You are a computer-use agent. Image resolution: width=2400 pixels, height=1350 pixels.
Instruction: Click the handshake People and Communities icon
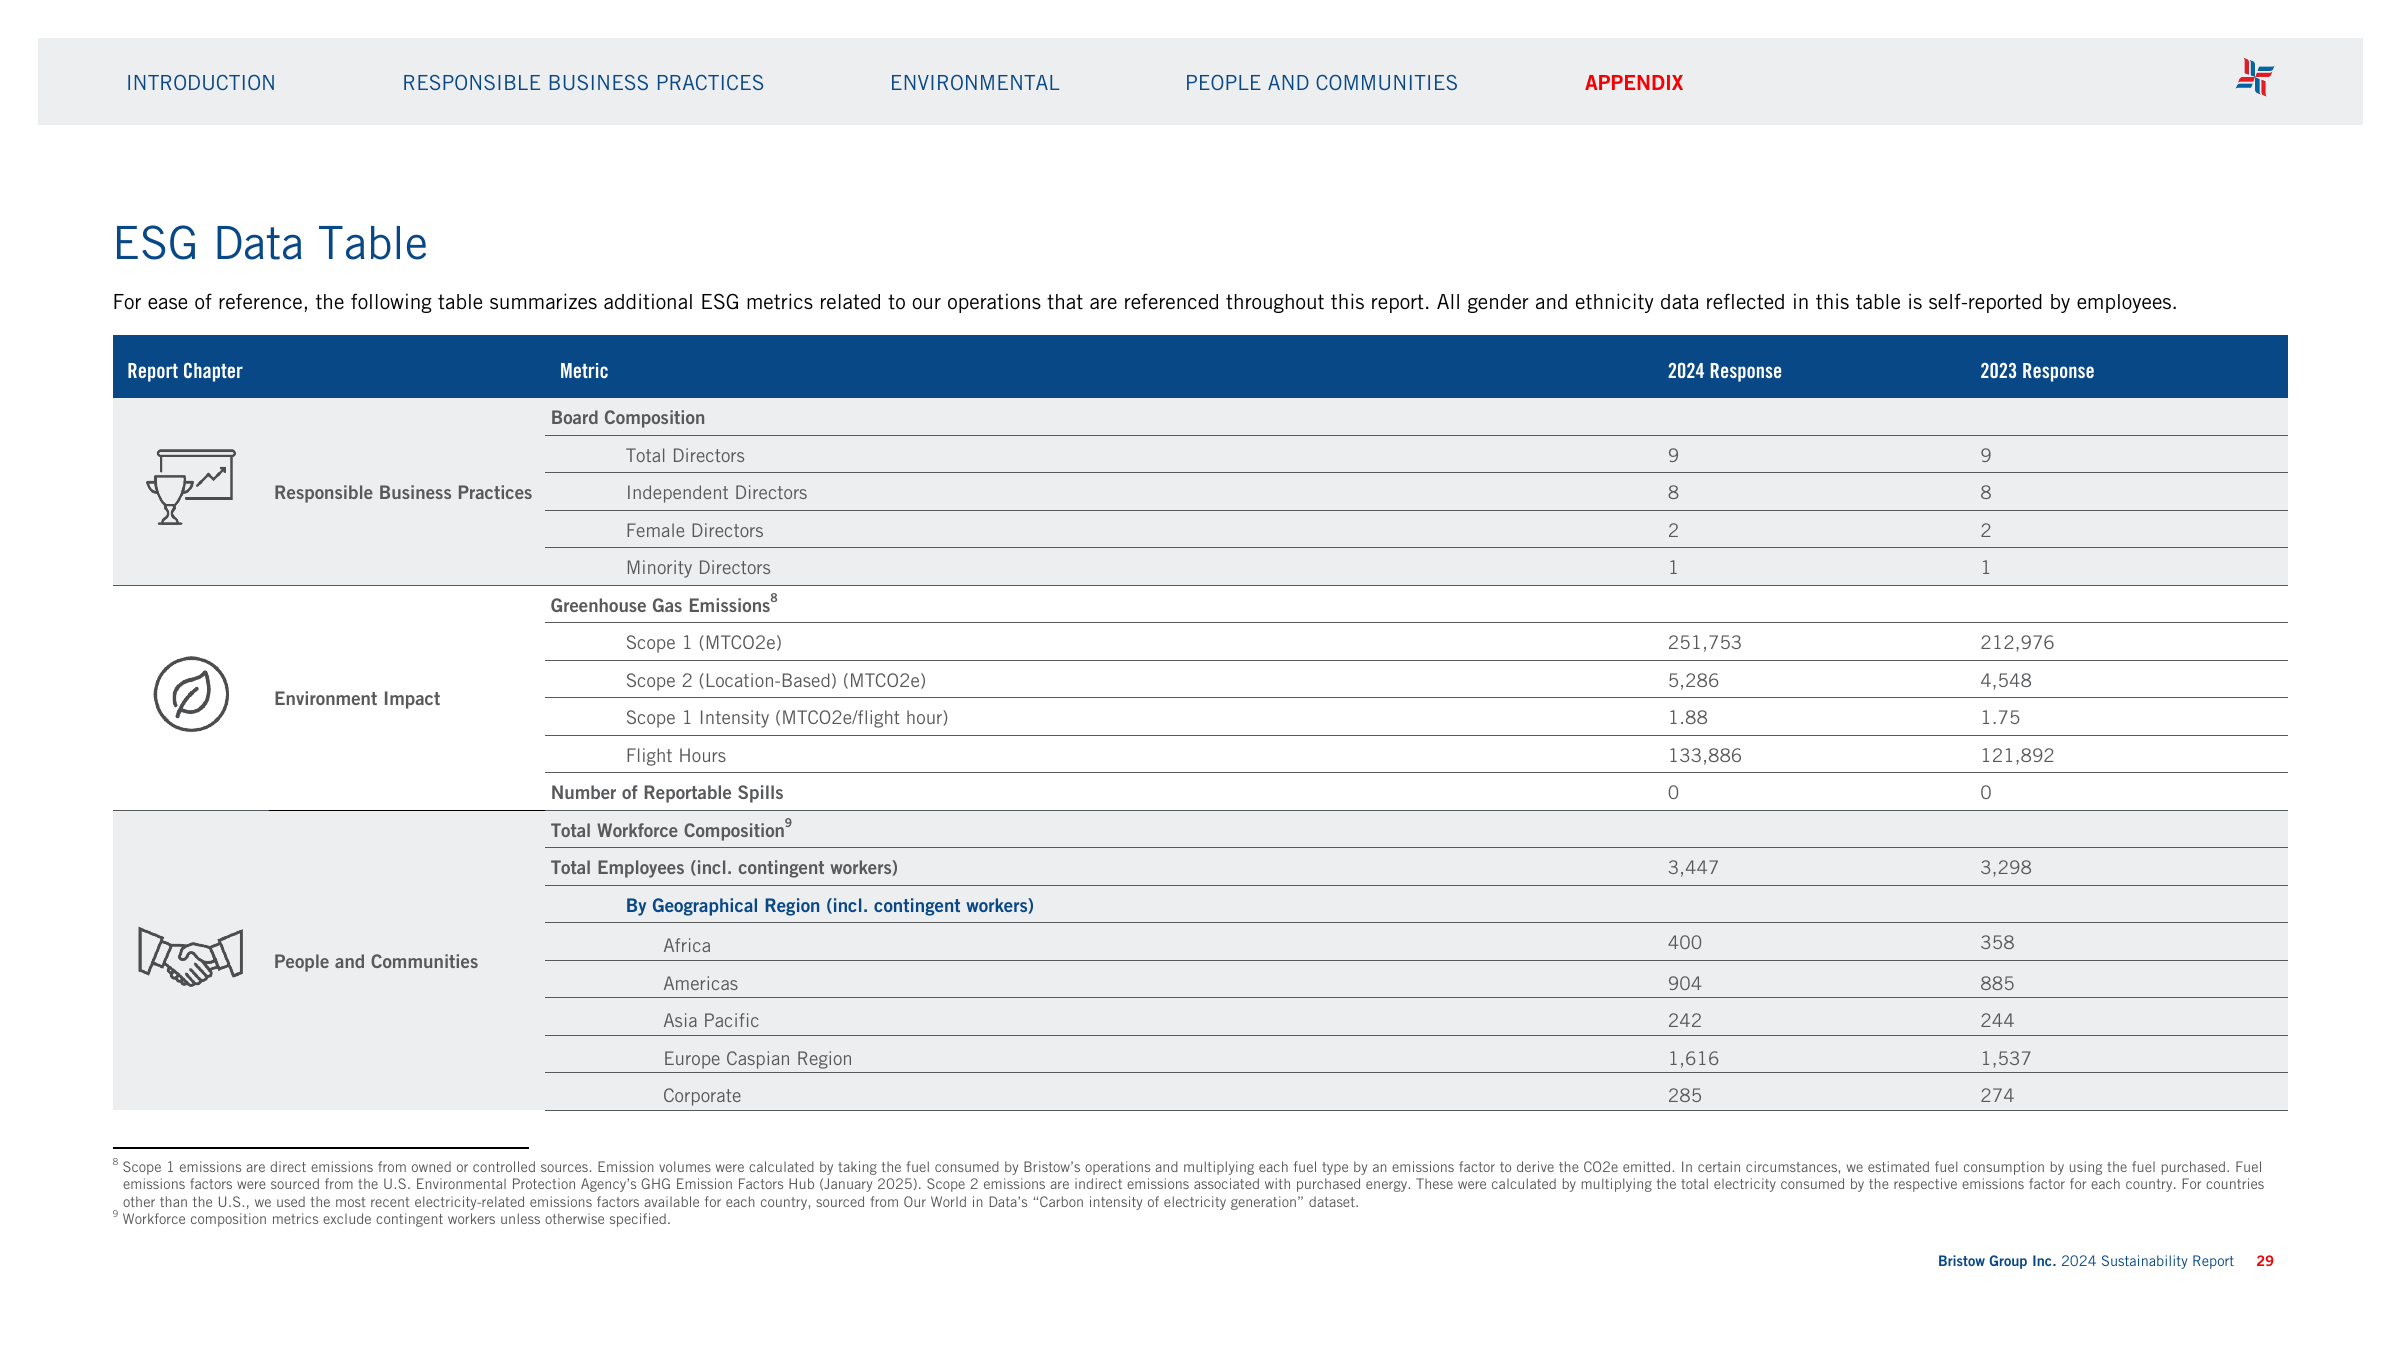pyautogui.click(x=190, y=957)
